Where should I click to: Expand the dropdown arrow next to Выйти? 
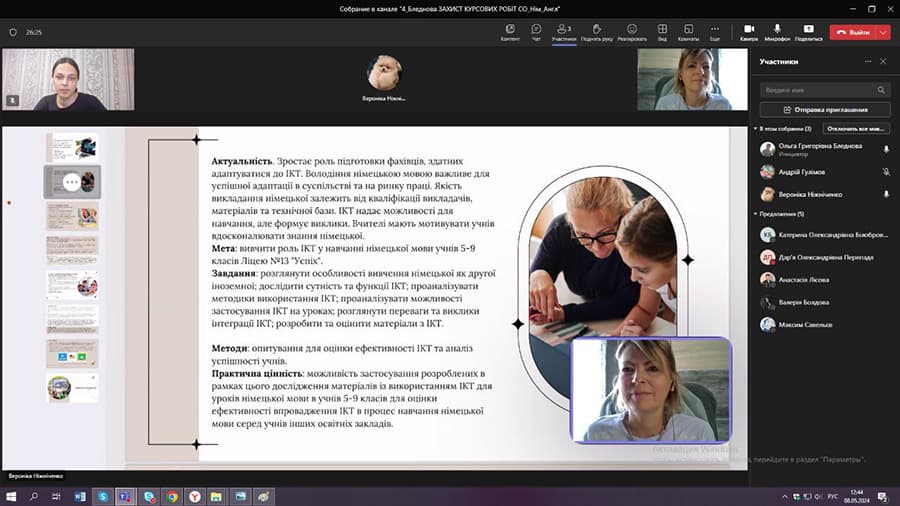point(884,32)
